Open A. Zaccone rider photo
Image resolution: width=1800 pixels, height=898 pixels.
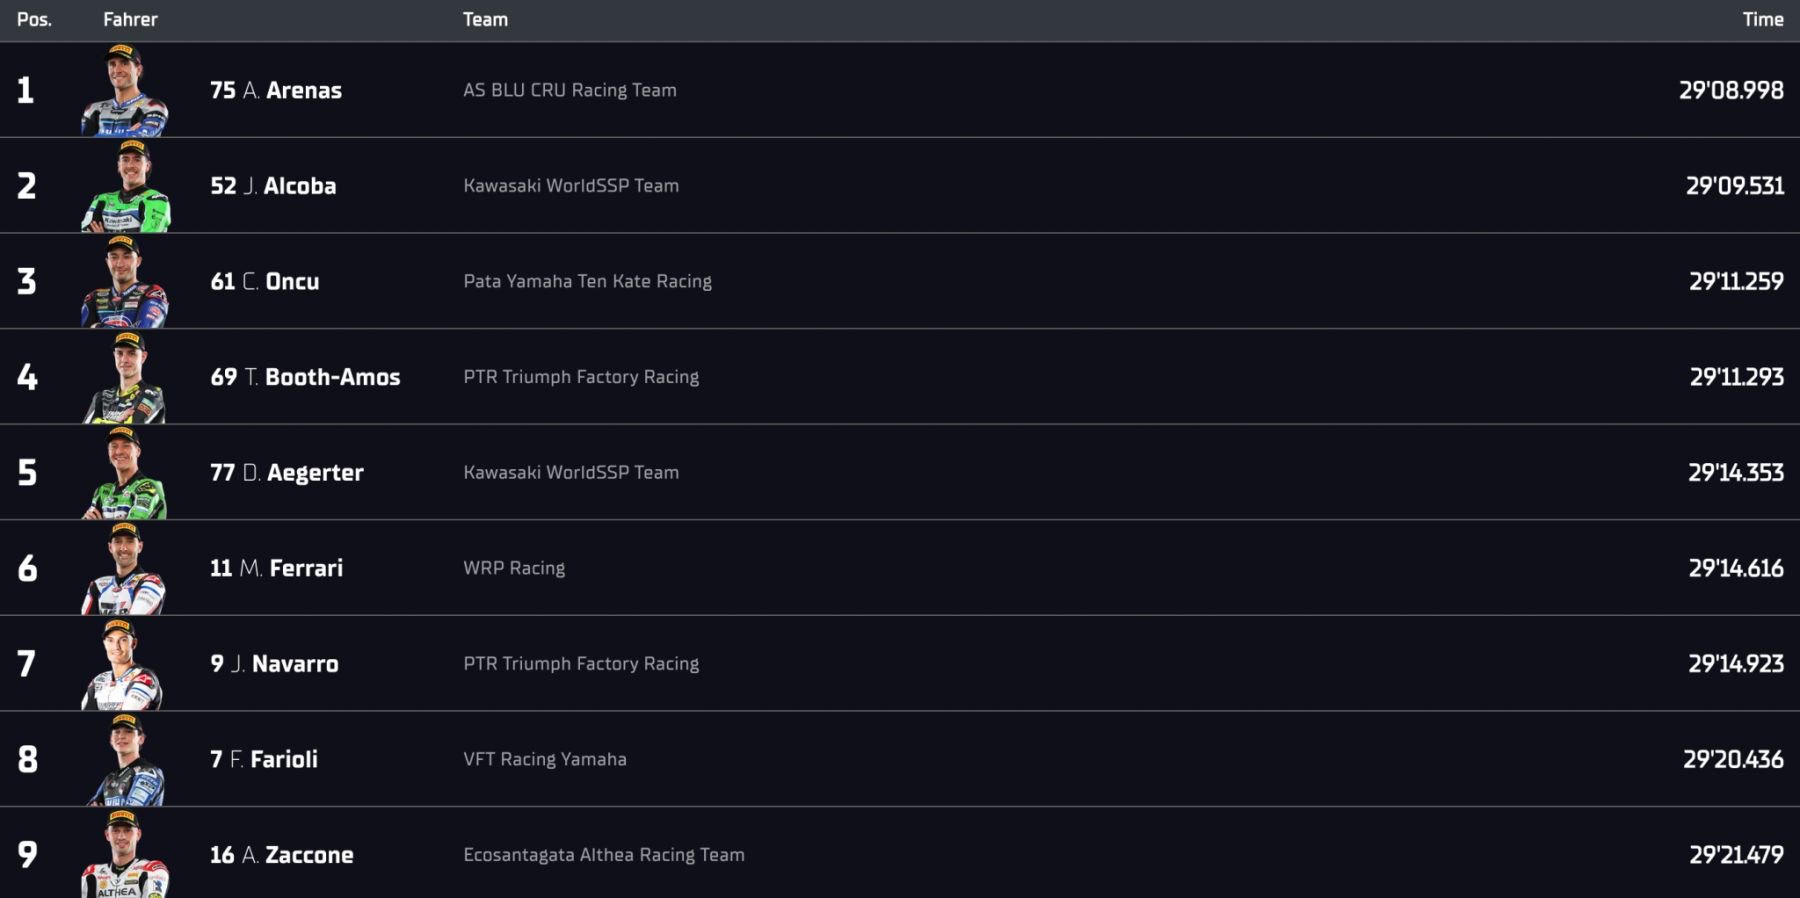125,854
